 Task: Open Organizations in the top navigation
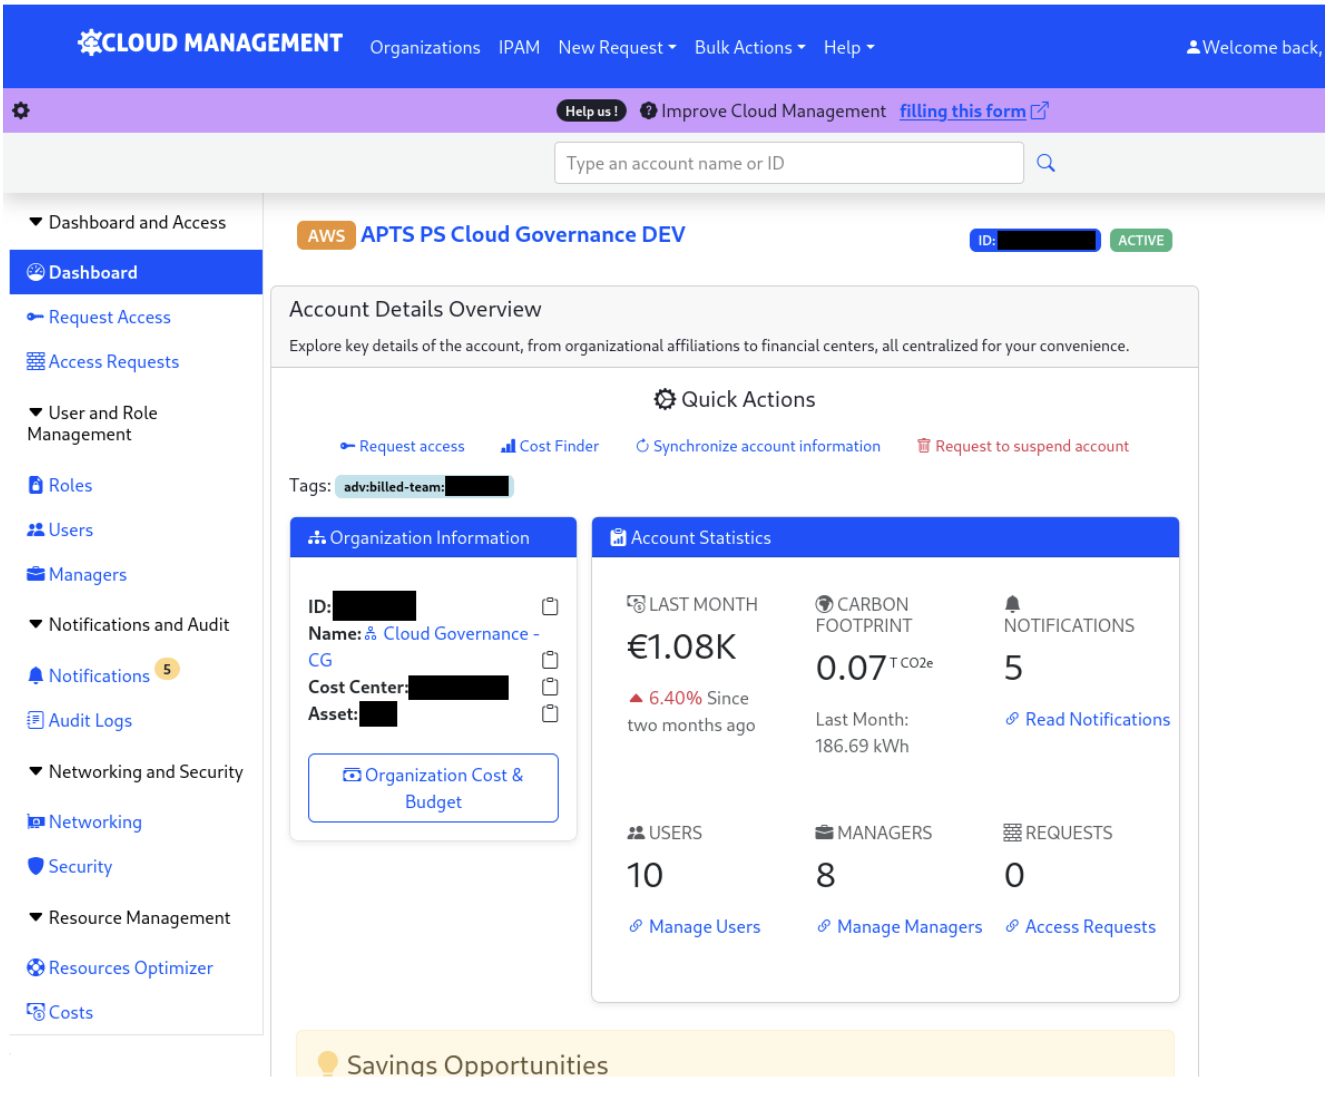pos(425,47)
